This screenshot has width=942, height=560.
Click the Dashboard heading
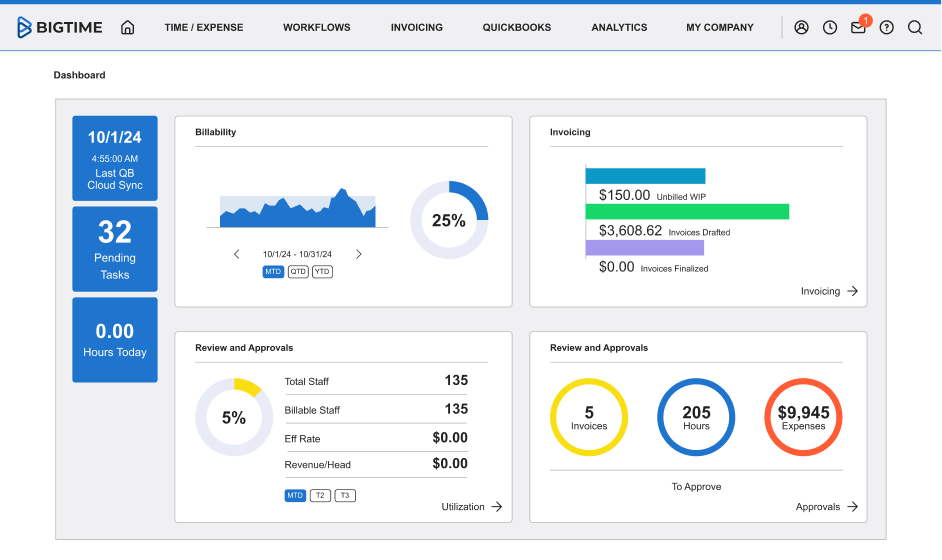79,75
